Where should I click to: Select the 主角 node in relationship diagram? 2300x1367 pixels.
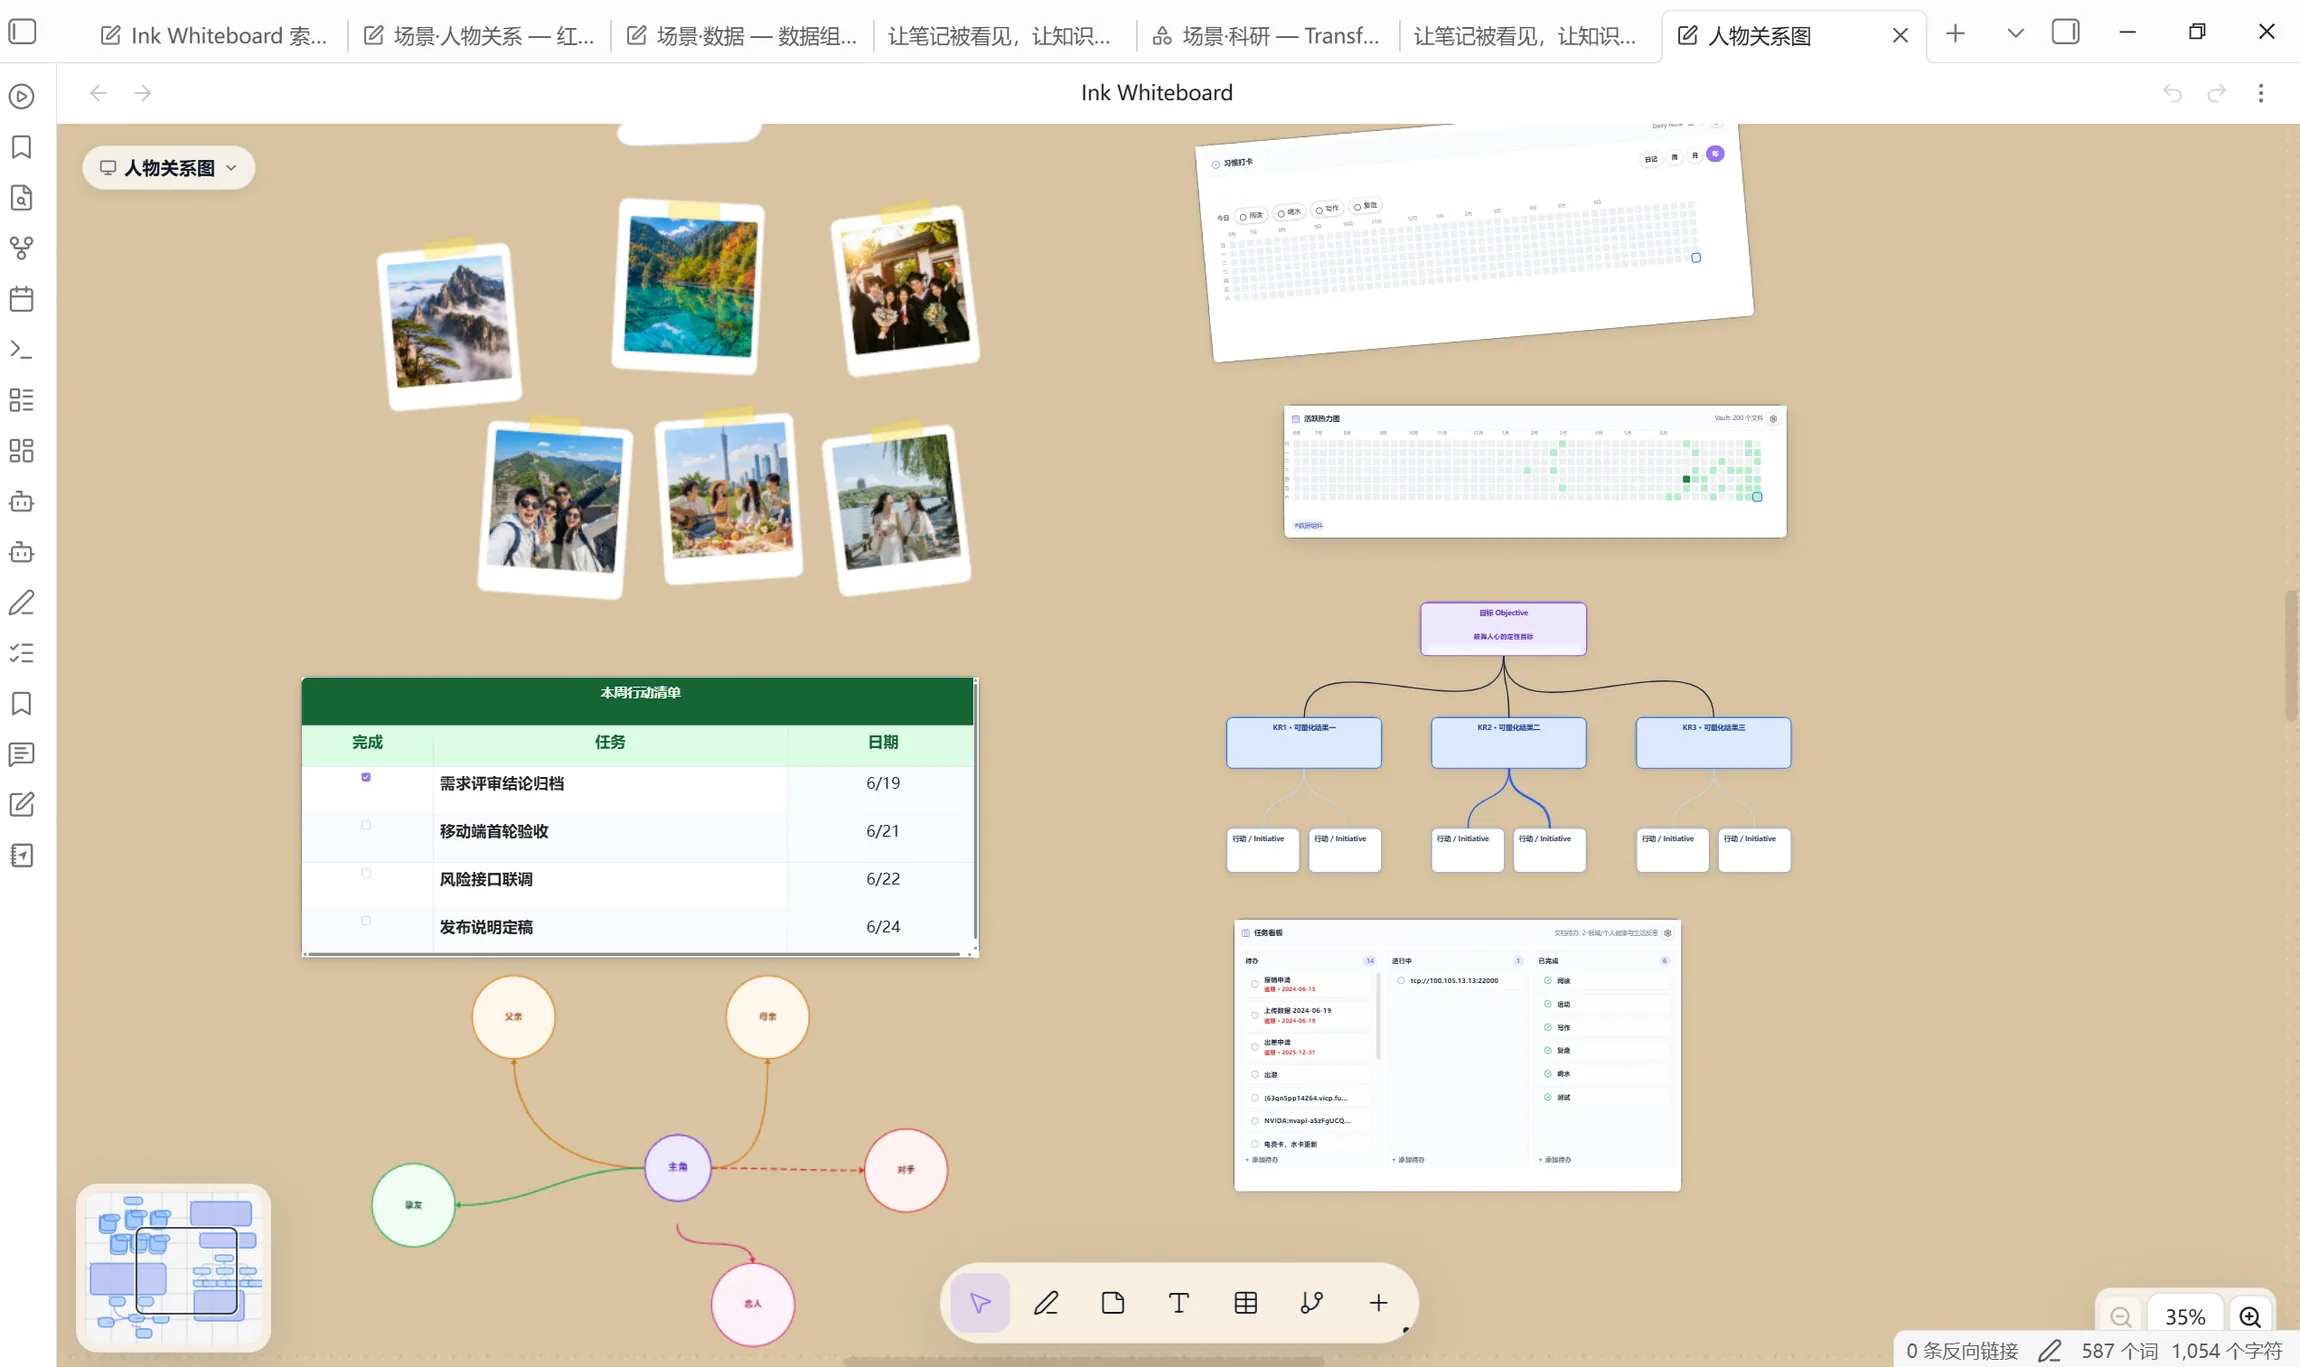[678, 1167]
